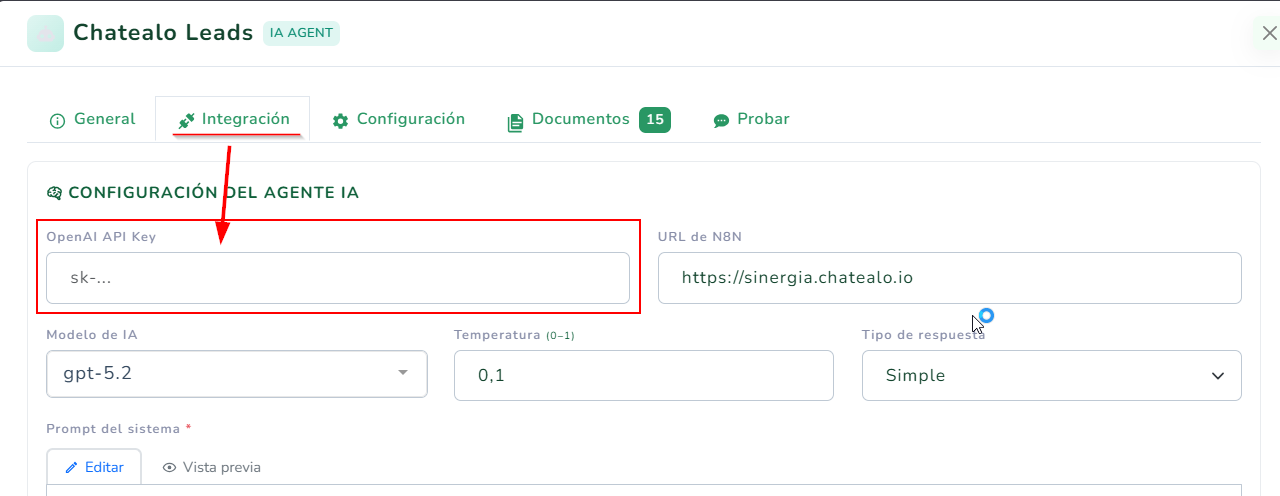Open the Integración tab
Image resolution: width=1280 pixels, height=496 pixels.
(x=233, y=119)
